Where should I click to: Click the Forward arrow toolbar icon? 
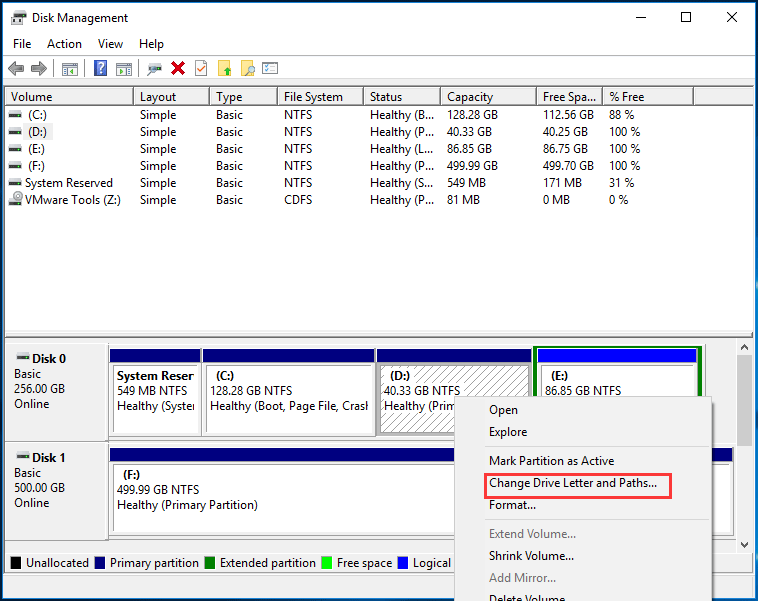click(39, 68)
